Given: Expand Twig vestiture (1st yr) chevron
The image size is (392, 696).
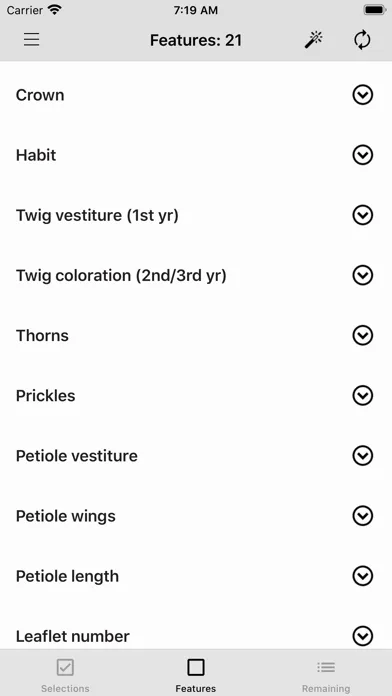Looking at the screenshot, I should tap(363, 215).
